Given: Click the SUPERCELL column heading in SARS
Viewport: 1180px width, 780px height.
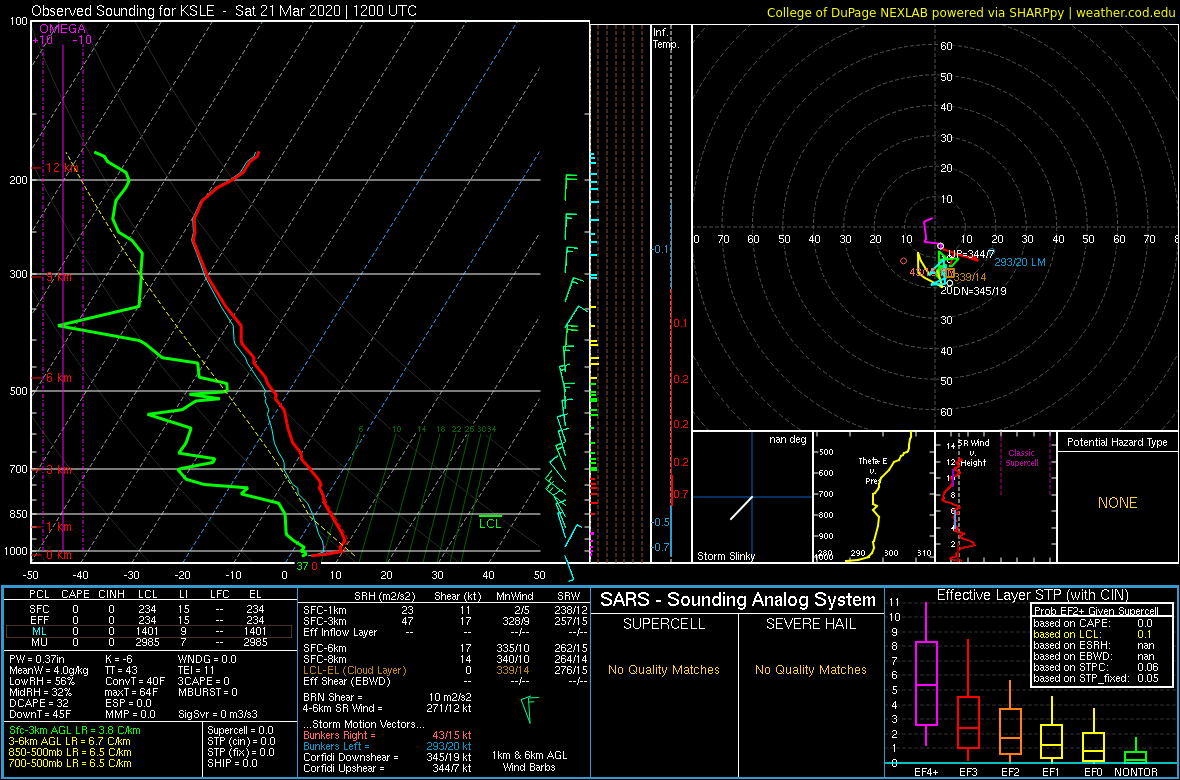Looking at the screenshot, I should pyautogui.click(x=663, y=626).
